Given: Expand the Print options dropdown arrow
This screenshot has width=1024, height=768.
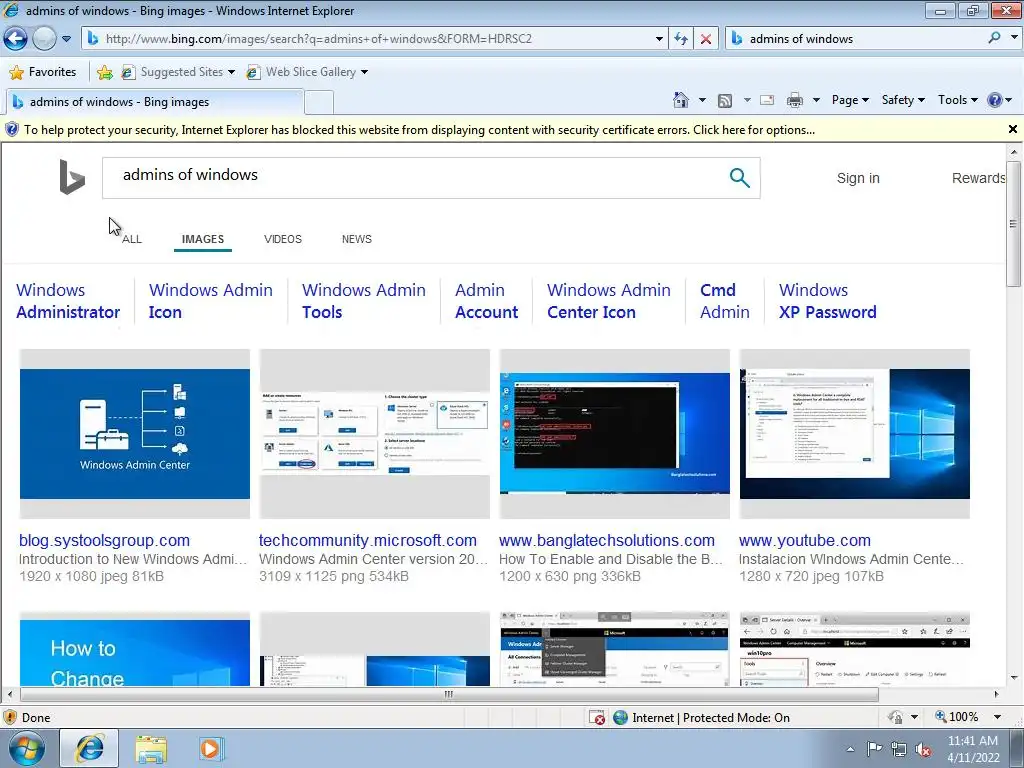Looking at the screenshot, I should 816,100.
